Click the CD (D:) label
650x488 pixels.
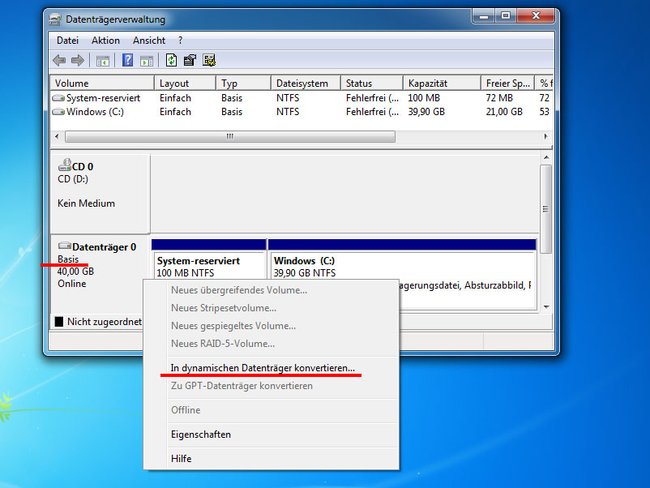coord(73,179)
